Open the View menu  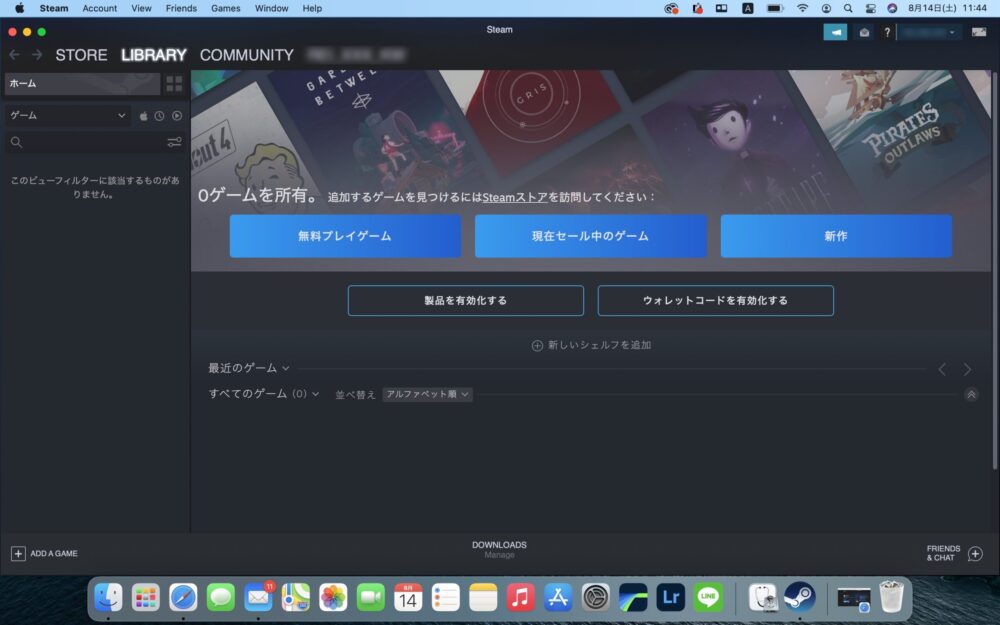[x=141, y=8]
